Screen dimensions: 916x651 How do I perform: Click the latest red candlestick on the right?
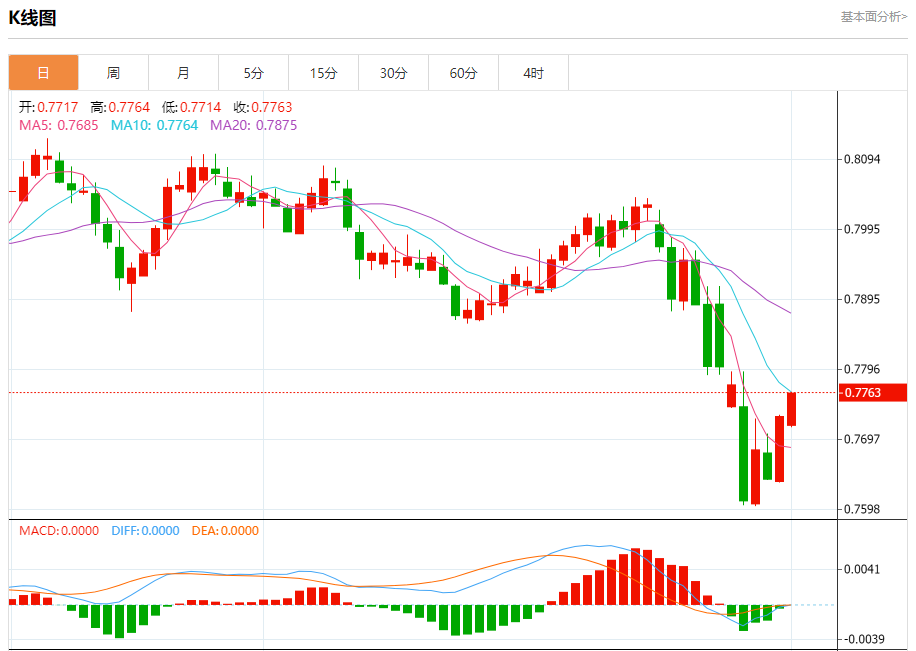(x=791, y=409)
